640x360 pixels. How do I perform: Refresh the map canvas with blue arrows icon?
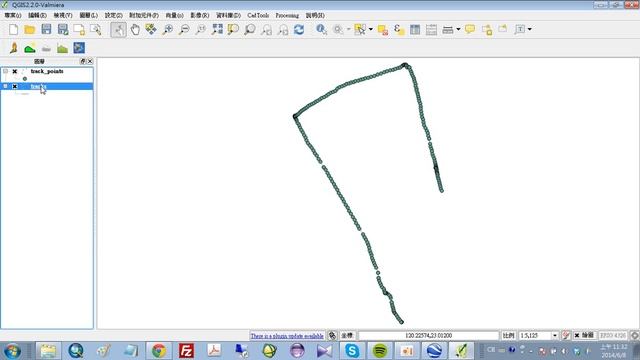pyautogui.click(x=299, y=29)
